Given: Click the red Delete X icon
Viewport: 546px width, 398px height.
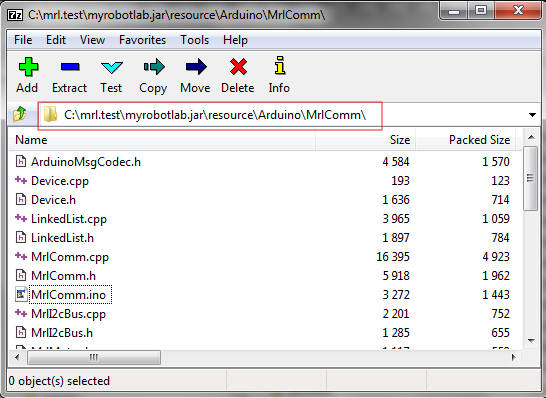Looking at the screenshot, I should click(x=238, y=67).
